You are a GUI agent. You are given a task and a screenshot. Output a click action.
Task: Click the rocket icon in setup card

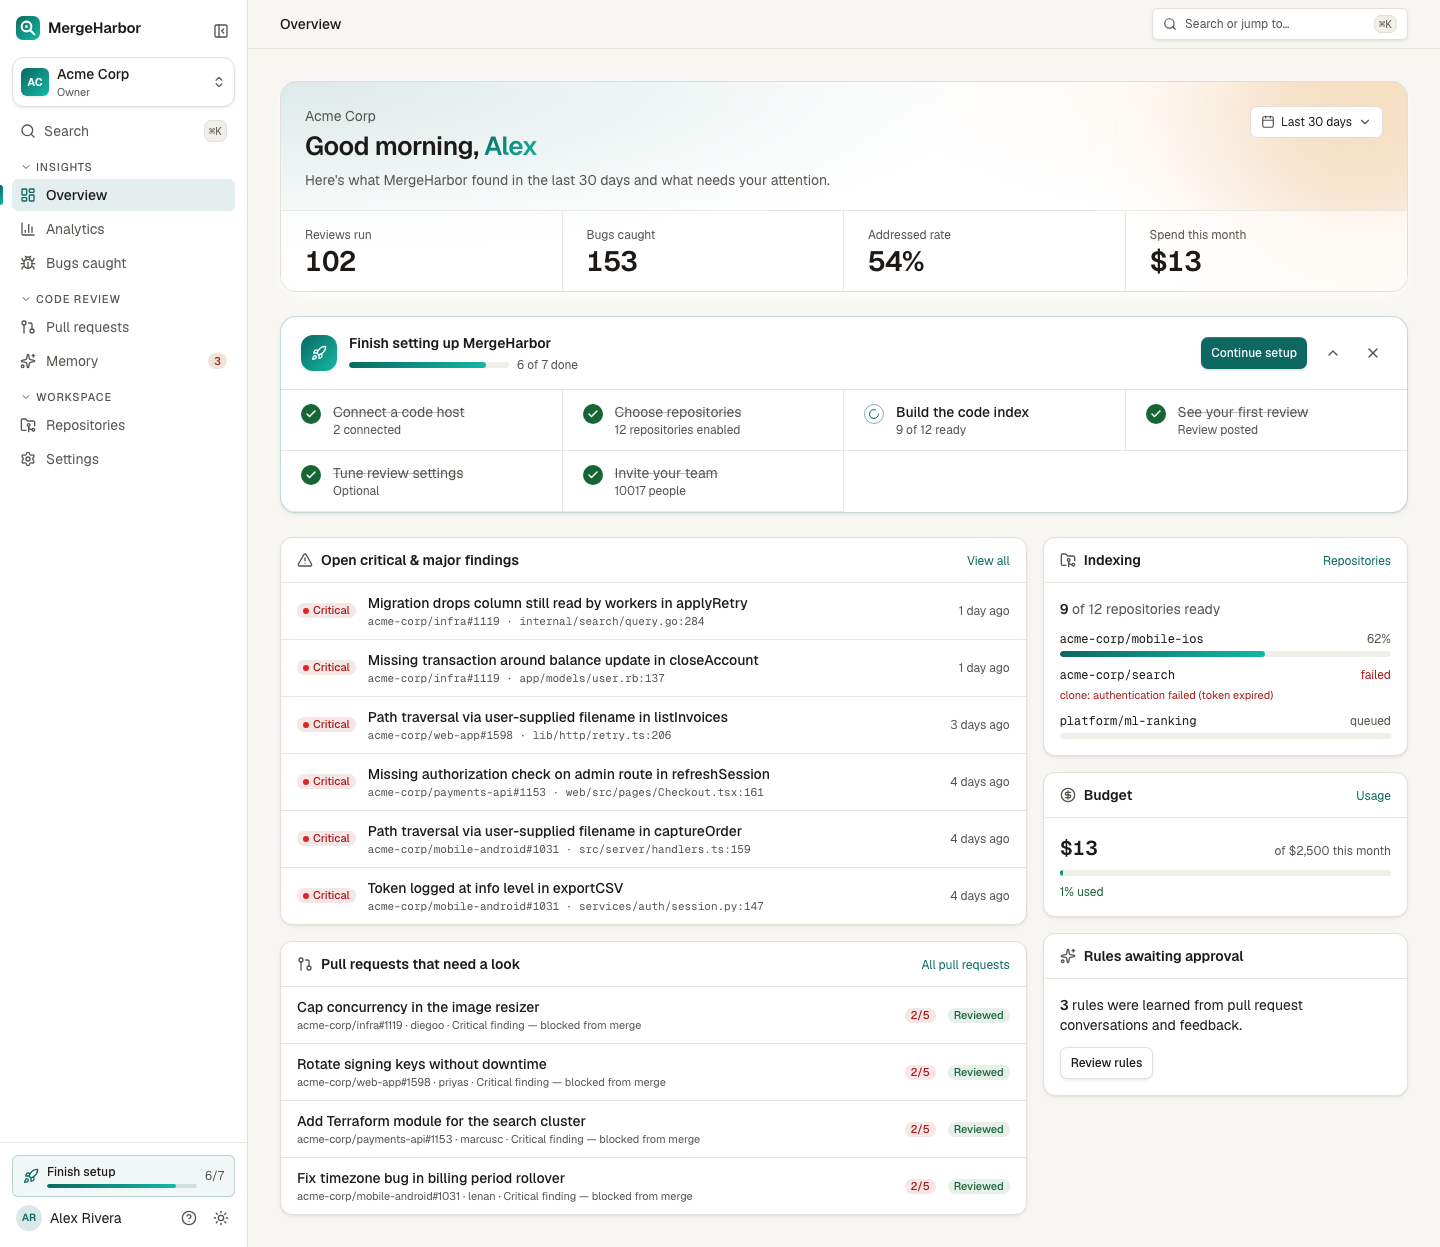point(319,353)
